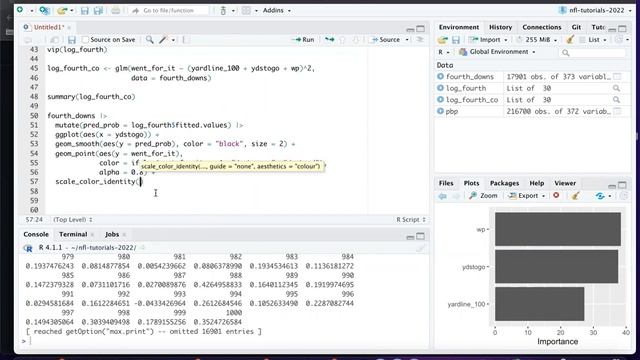
Task: Inspect log_fourth with magnifier icon
Action: pyautogui.click(x=616, y=88)
